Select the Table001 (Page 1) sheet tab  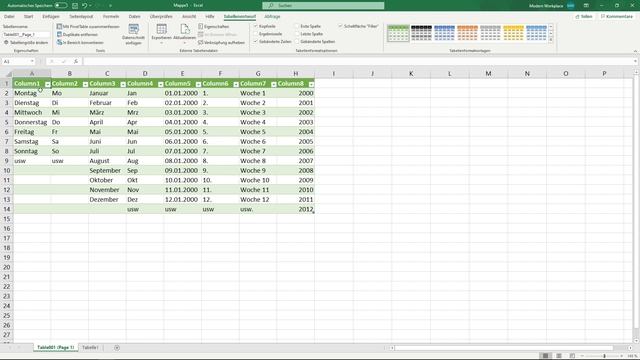point(55,347)
